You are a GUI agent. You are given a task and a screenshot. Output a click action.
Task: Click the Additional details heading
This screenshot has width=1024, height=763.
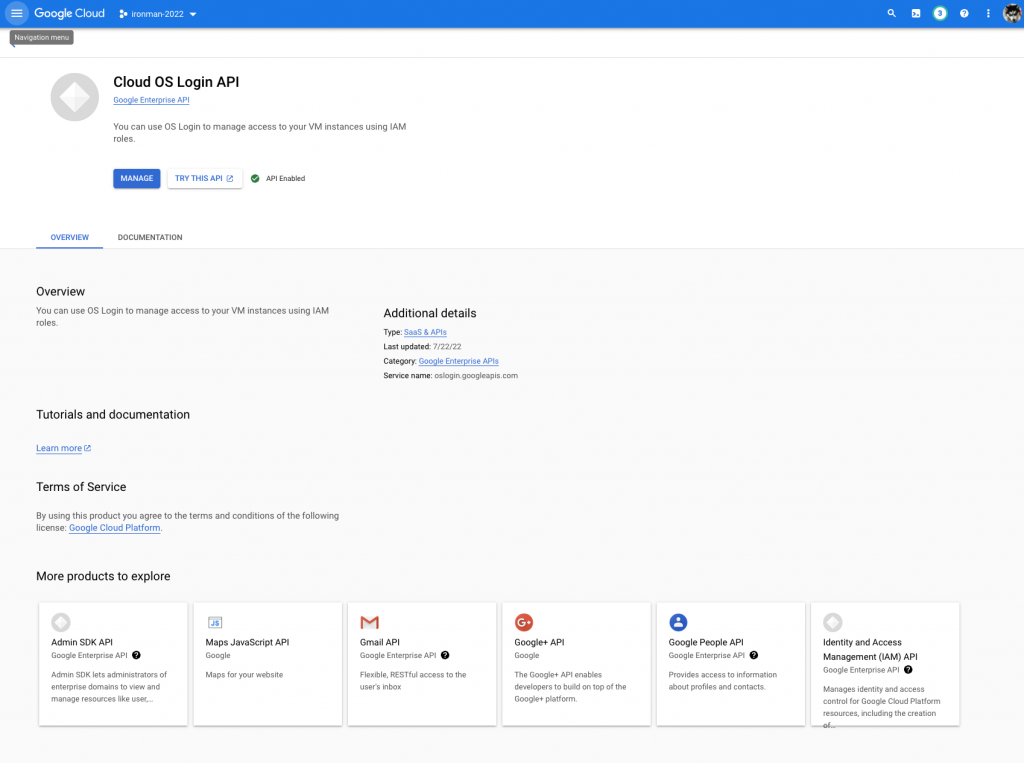pyautogui.click(x=430, y=313)
